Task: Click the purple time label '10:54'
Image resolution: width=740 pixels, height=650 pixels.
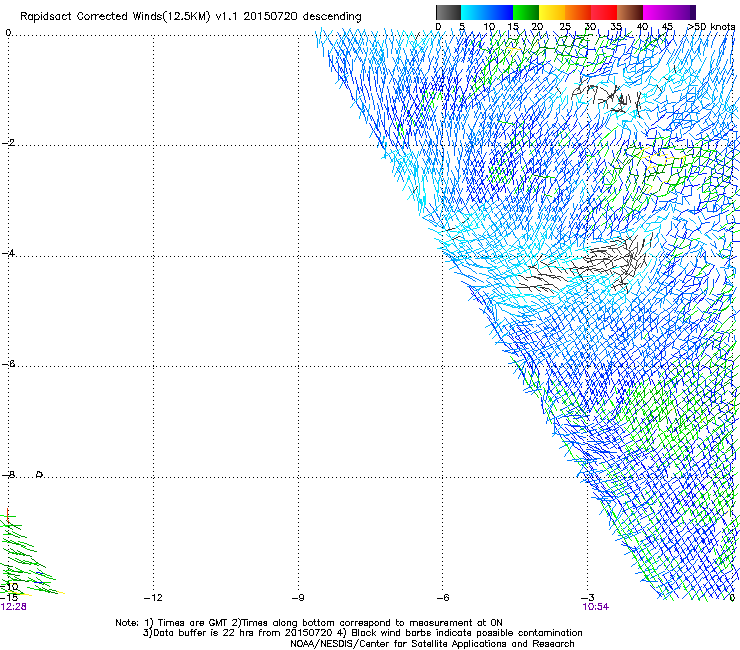Action: (595, 607)
